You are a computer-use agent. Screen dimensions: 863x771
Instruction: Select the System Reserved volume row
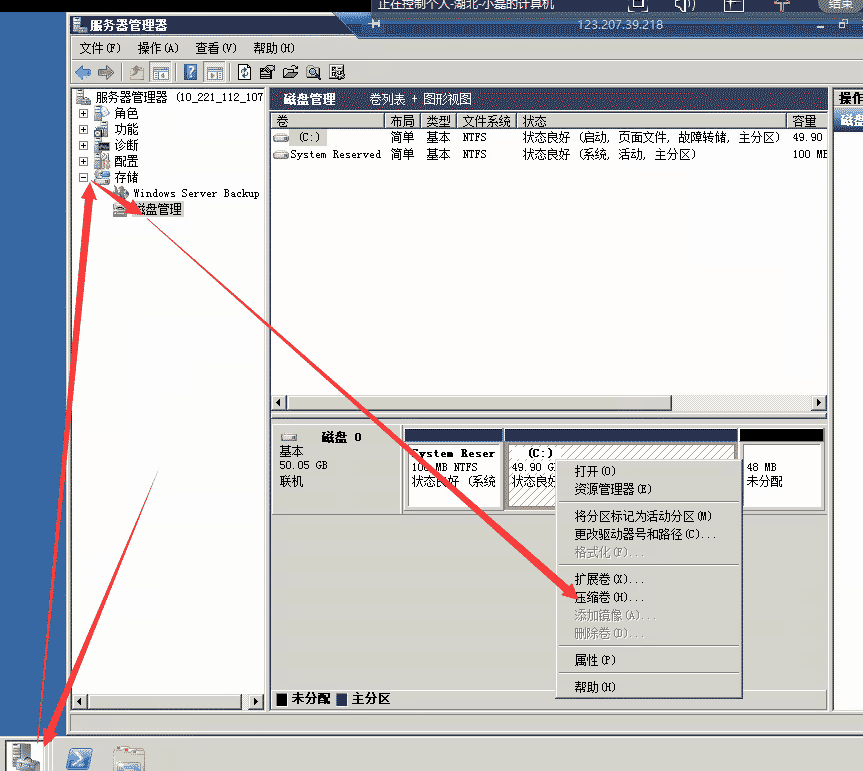[549, 154]
